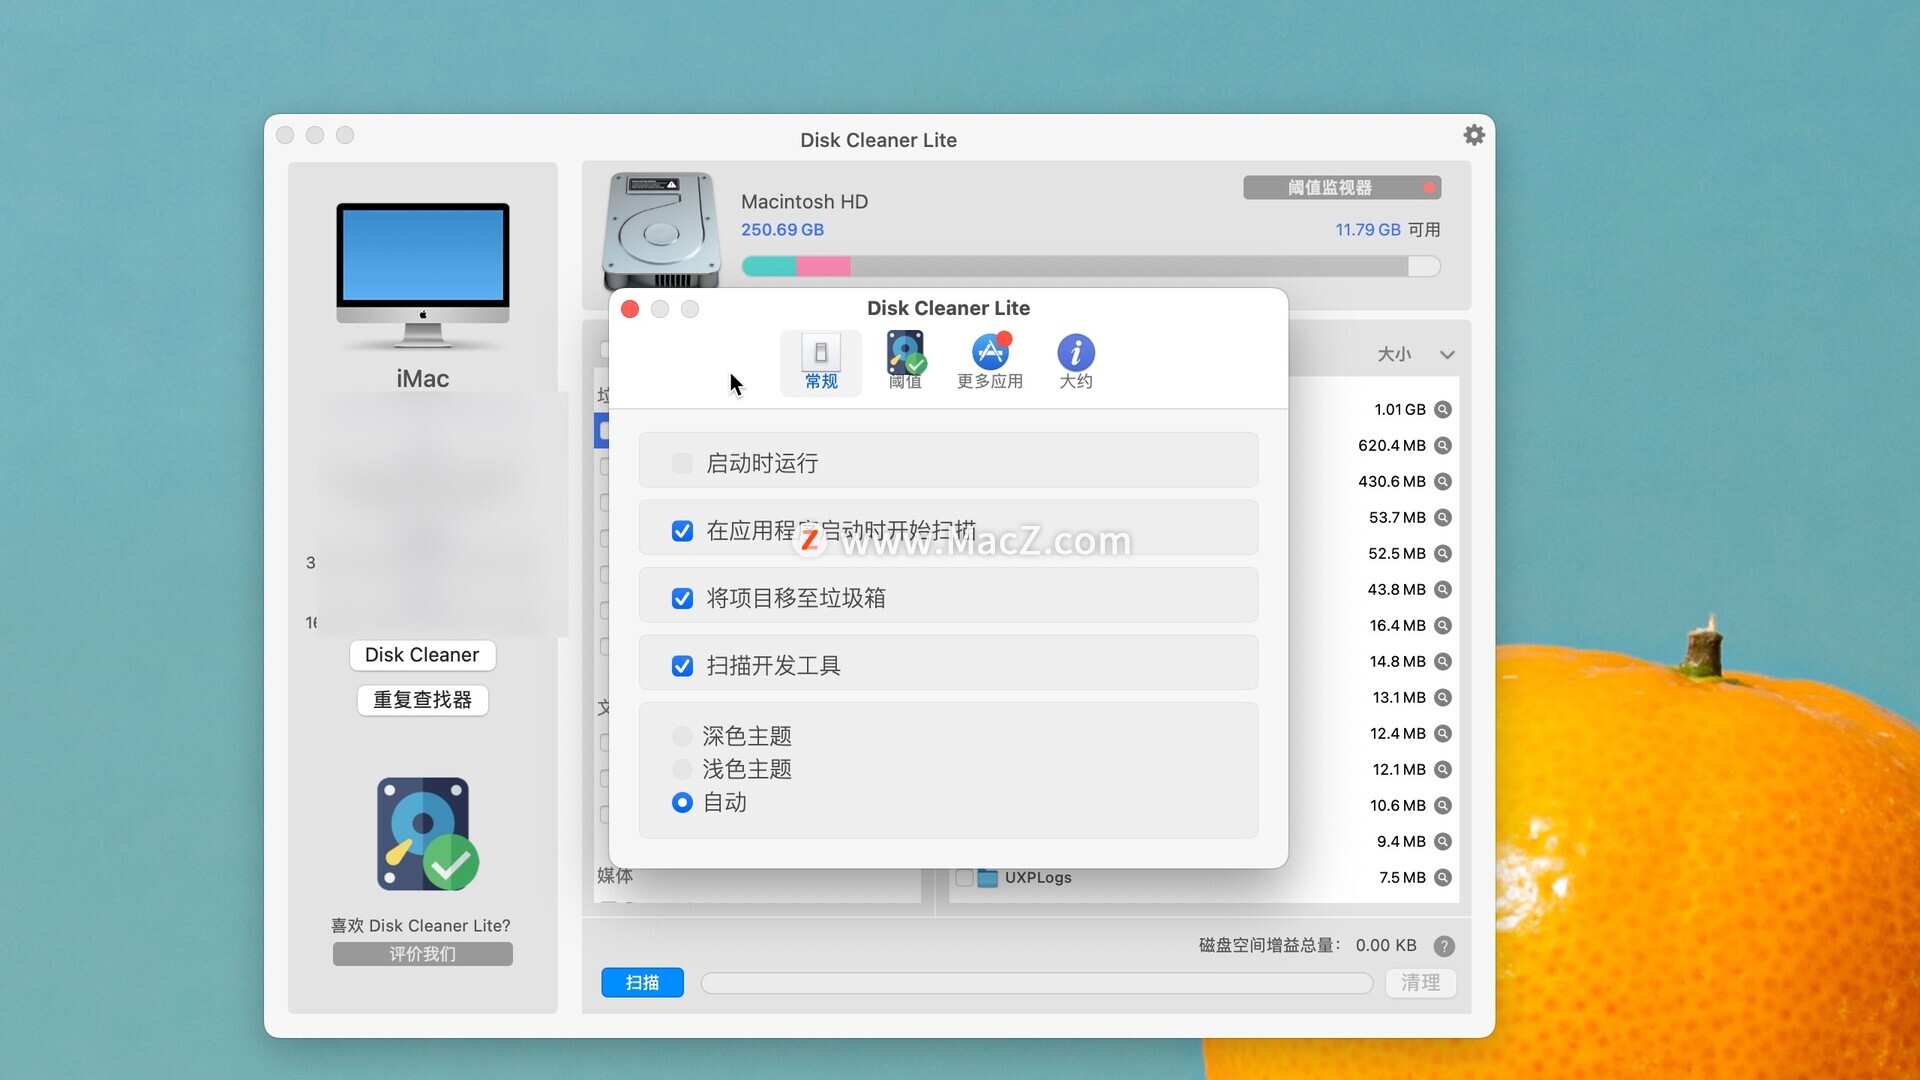Open the Disk Cleaner module
The height and width of the screenshot is (1080, 1920).
[x=422, y=655]
